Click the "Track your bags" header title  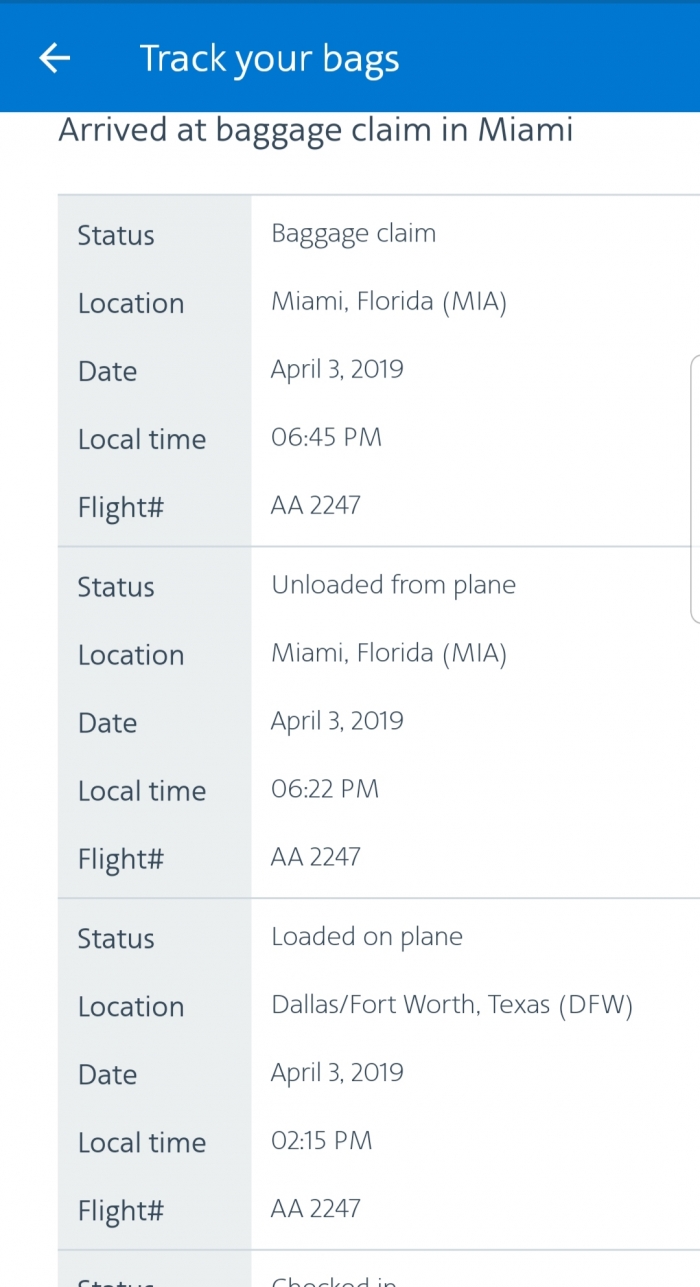pos(269,59)
